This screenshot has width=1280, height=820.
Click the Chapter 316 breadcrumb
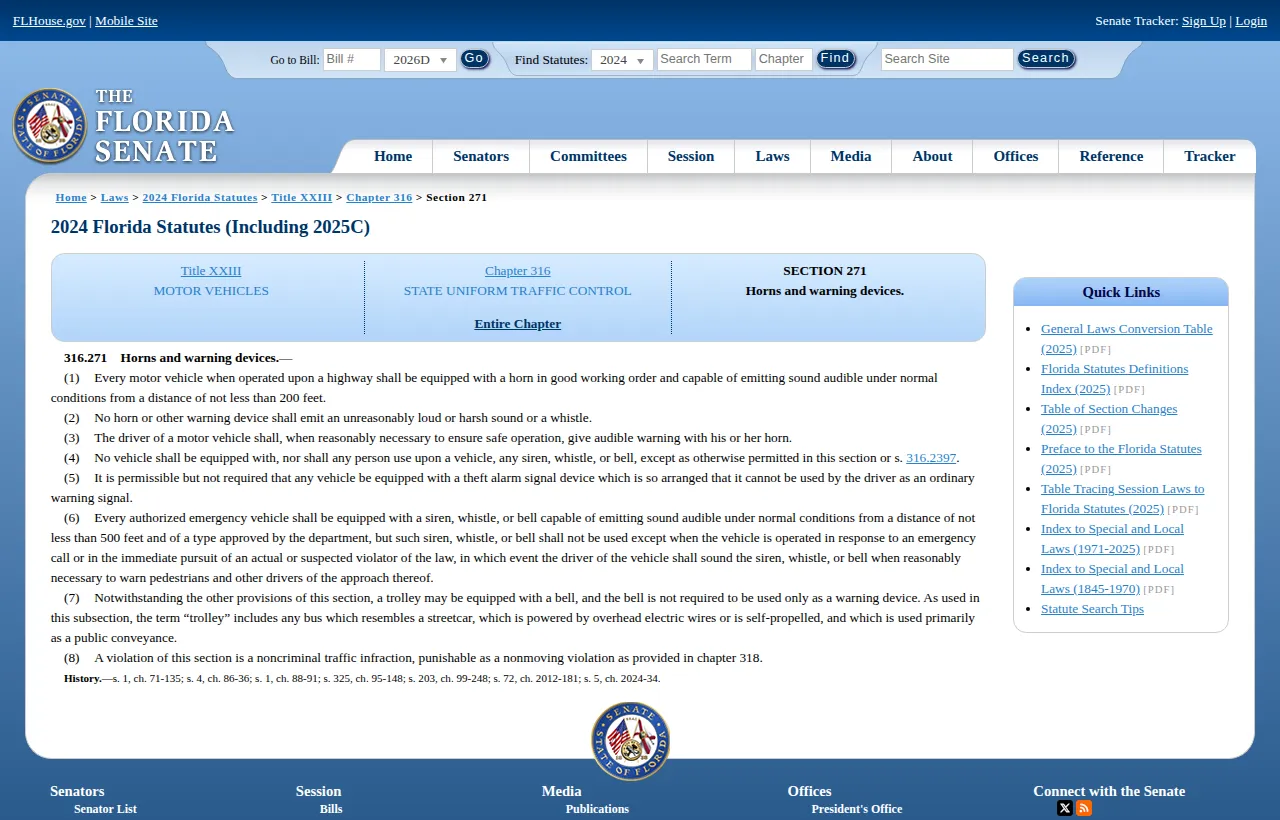(x=379, y=197)
